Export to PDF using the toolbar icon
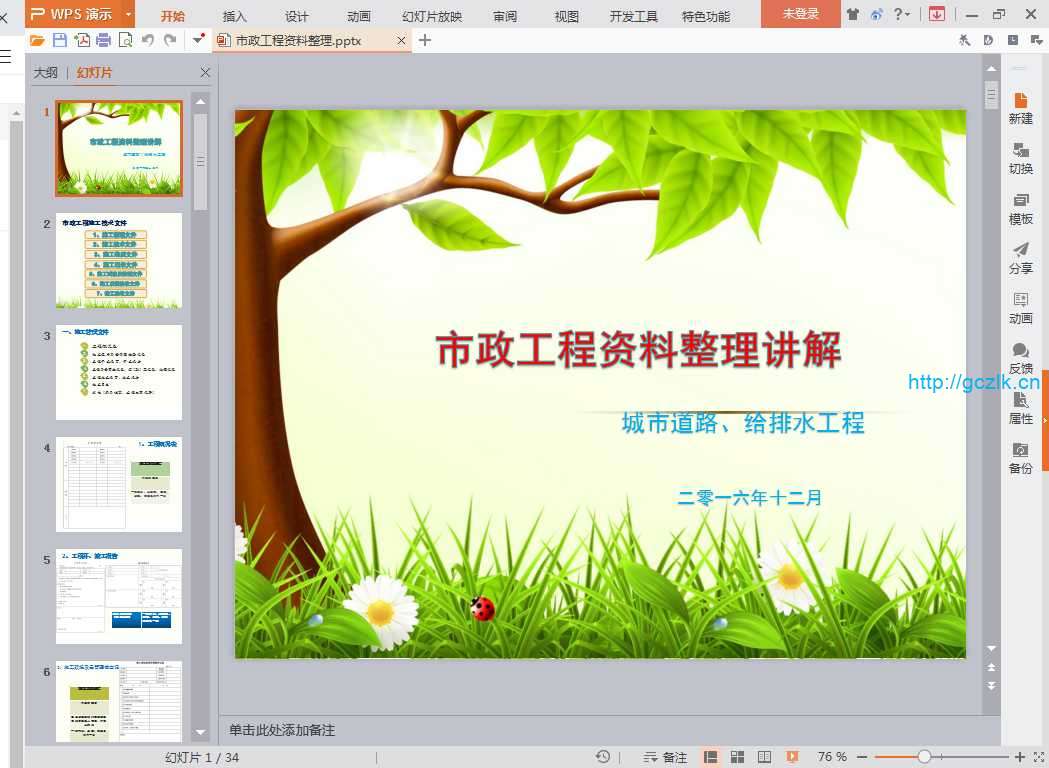 (81, 40)
